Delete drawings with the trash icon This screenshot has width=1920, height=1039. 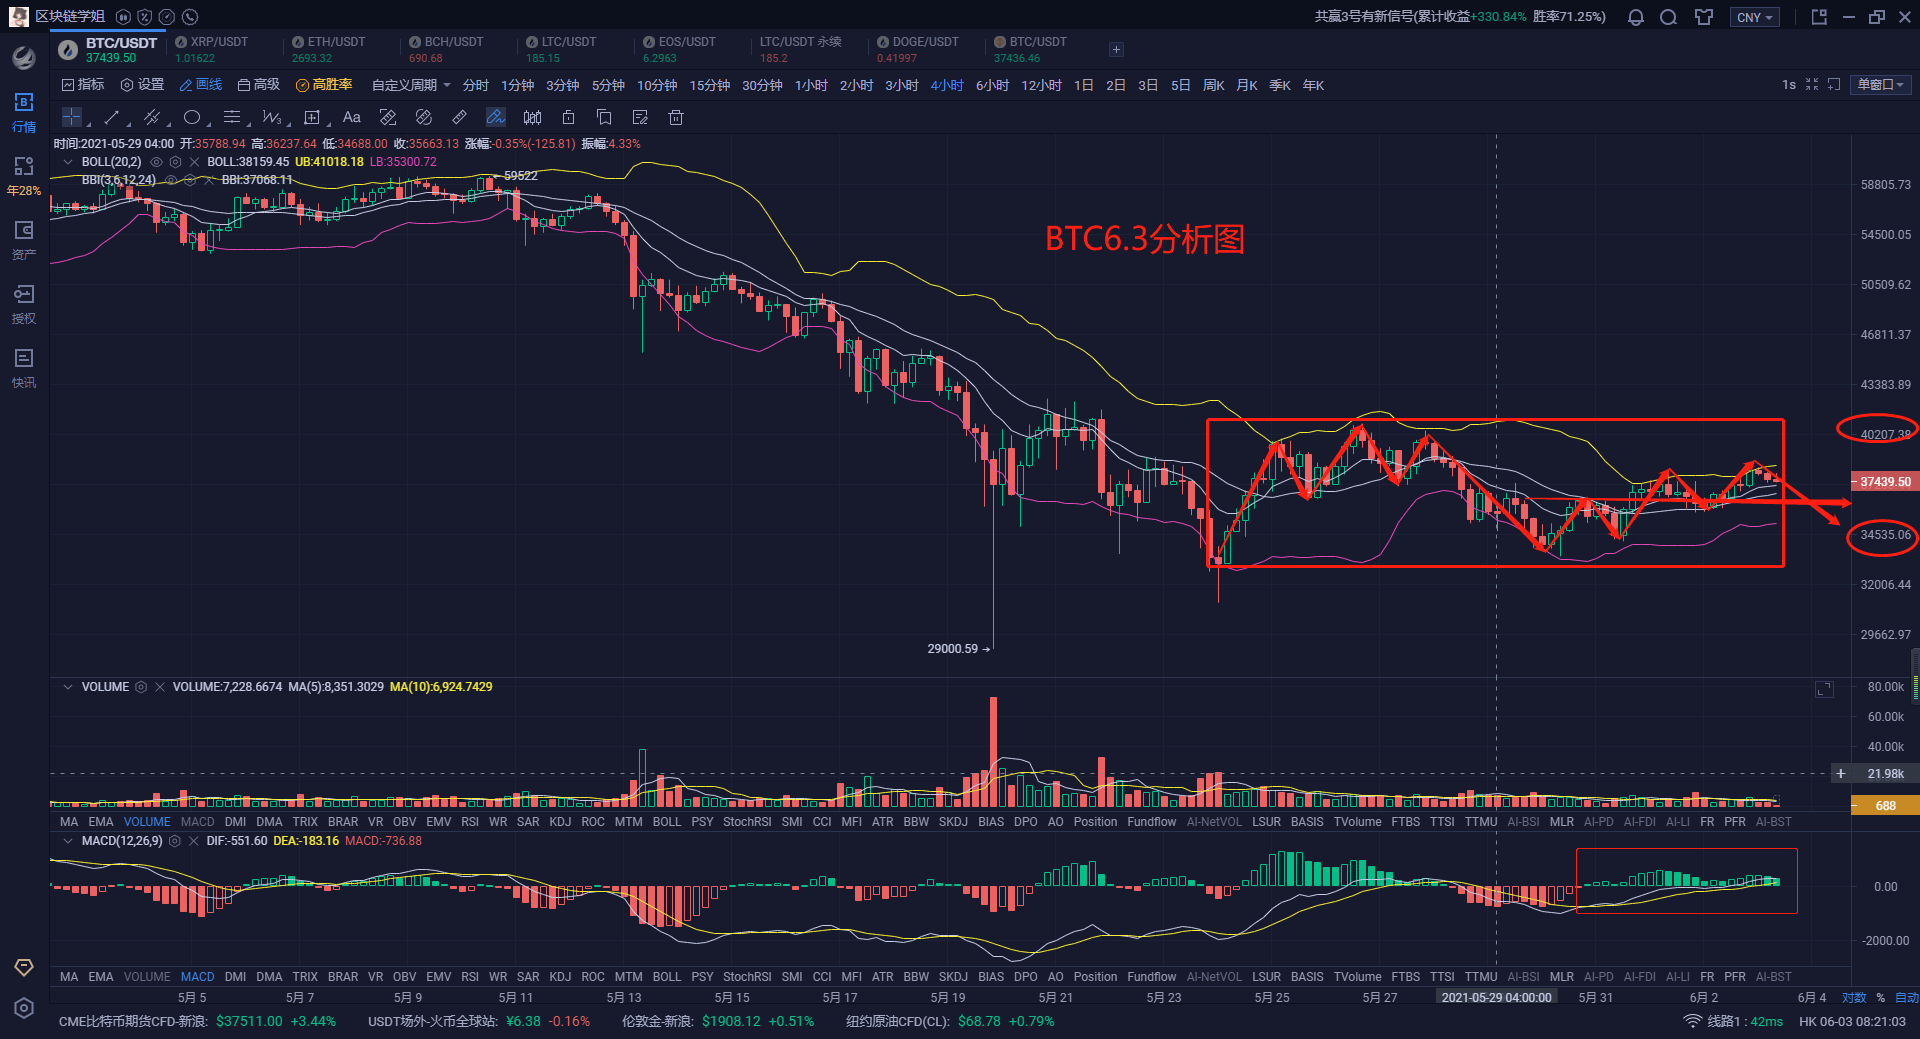(x=676, y=117)
